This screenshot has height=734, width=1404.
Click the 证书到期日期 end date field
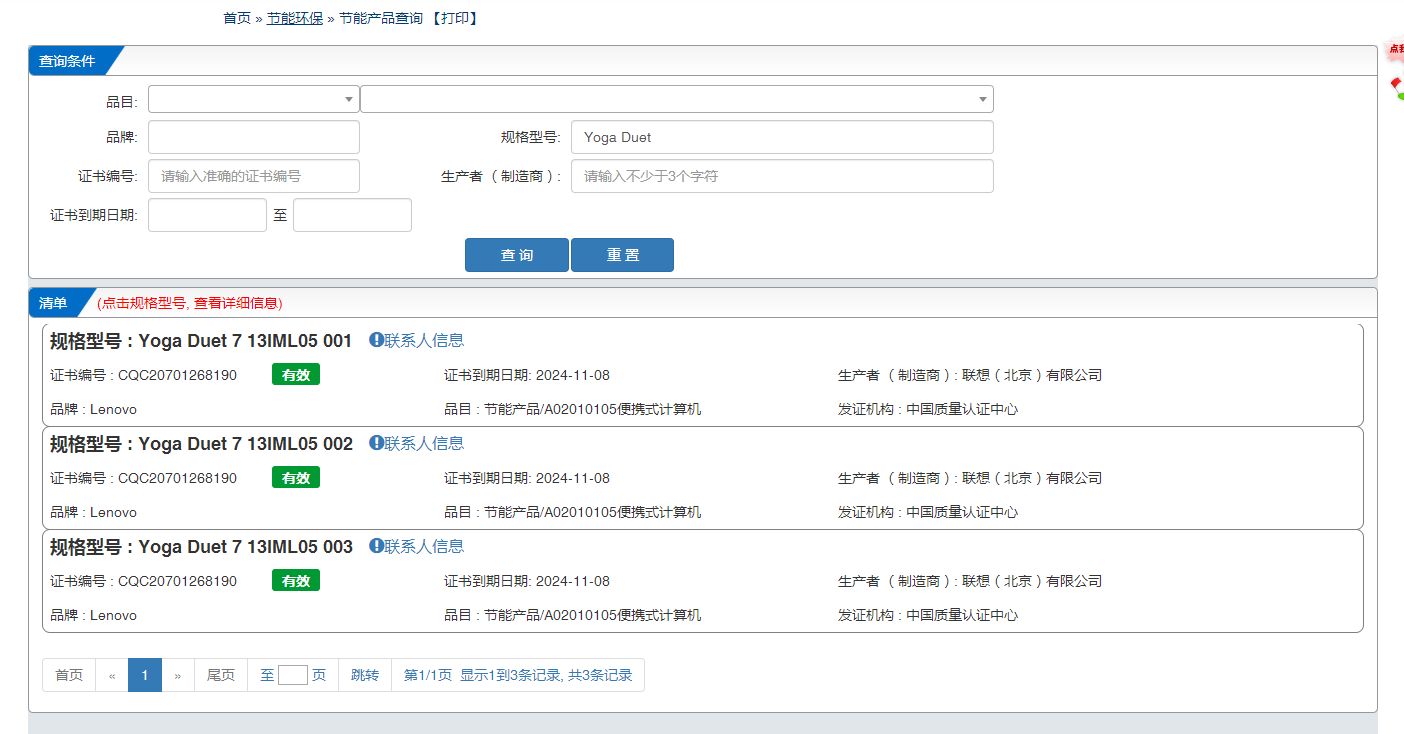[352, 215]
